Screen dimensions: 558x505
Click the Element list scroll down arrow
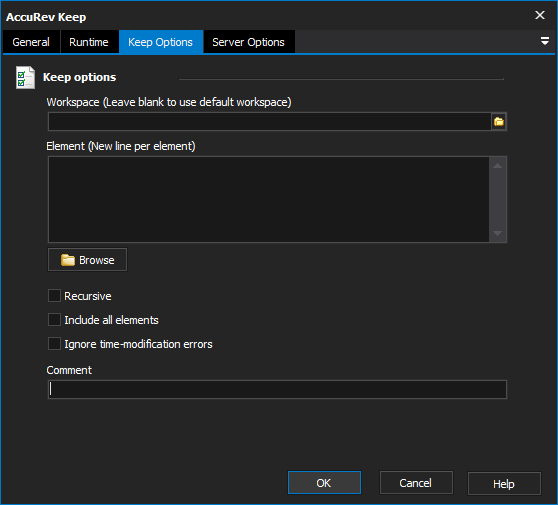point(498,233)
